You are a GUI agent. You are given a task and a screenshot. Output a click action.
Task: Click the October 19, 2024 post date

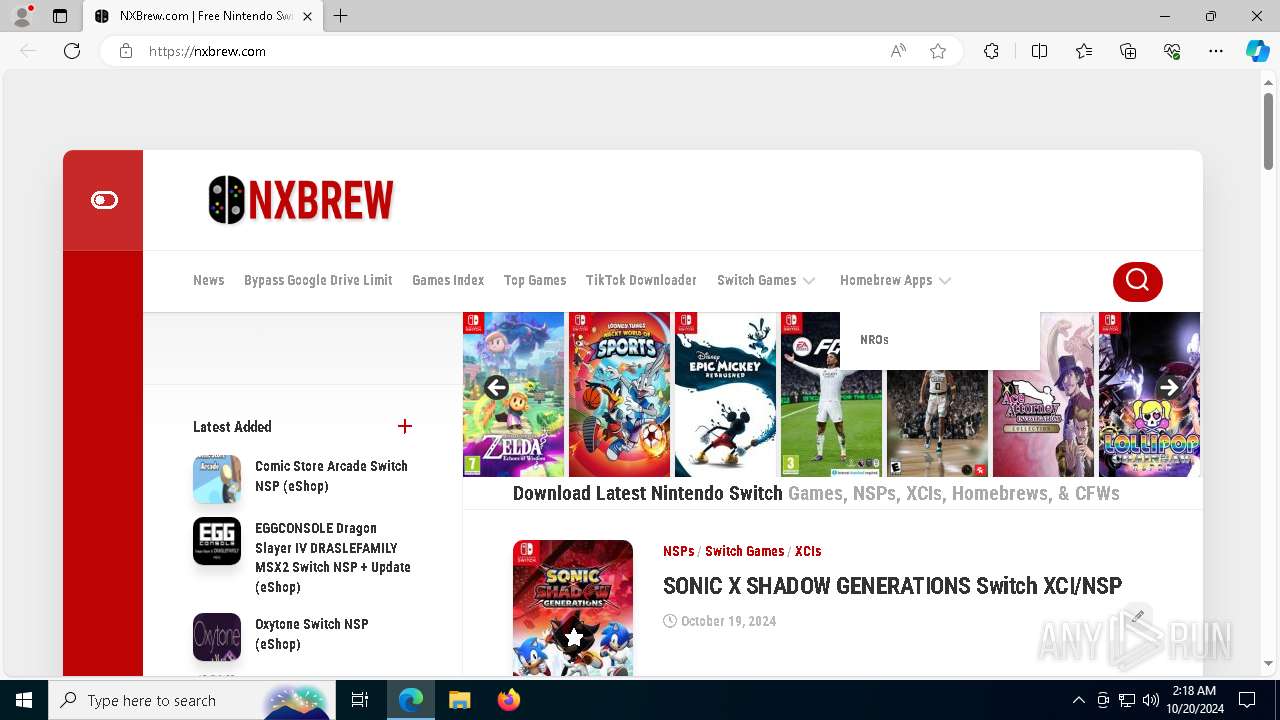pyautogui.click(x=728, y=621)
